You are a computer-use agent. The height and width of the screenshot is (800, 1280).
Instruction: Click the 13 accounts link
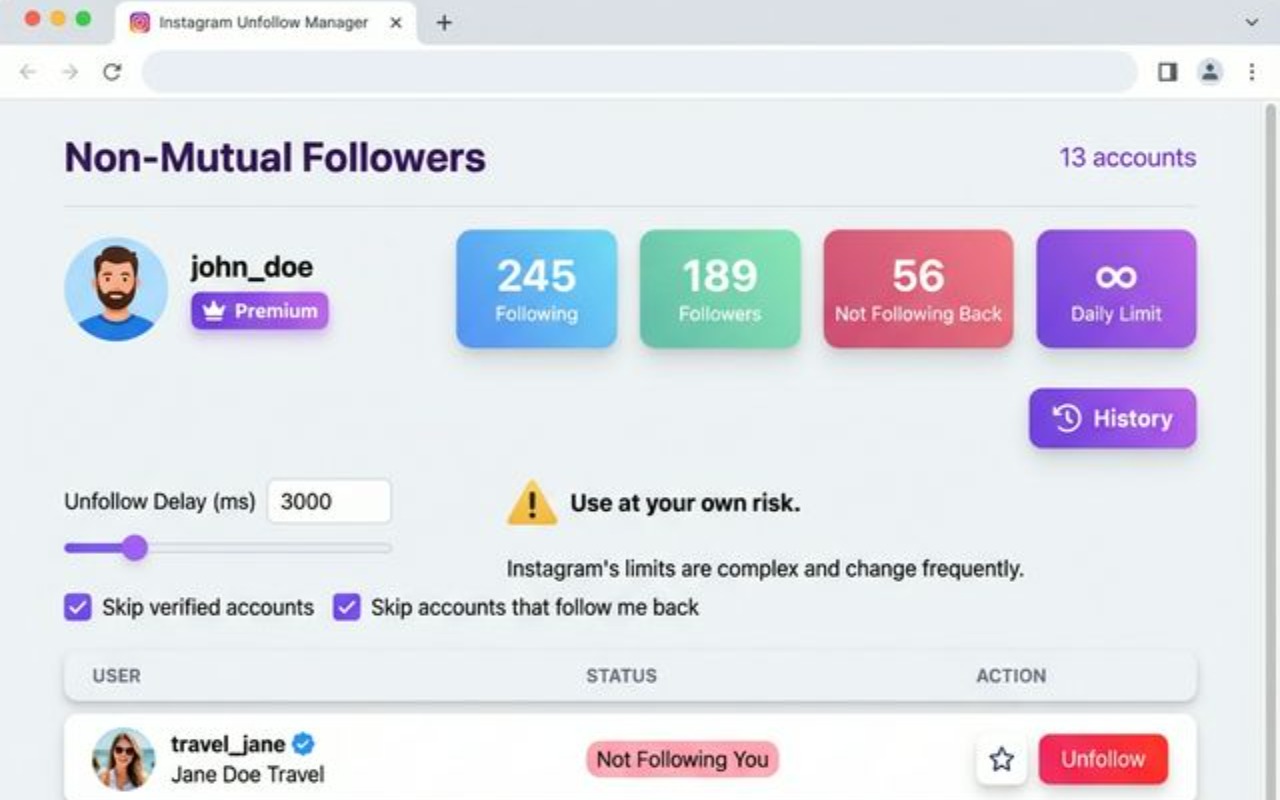(x=1127, y=158)
